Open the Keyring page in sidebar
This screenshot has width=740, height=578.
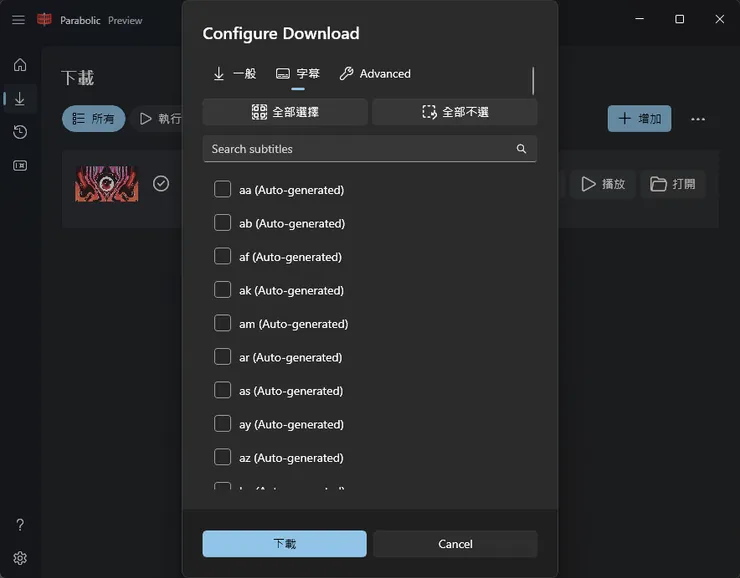tap(20, 166)
